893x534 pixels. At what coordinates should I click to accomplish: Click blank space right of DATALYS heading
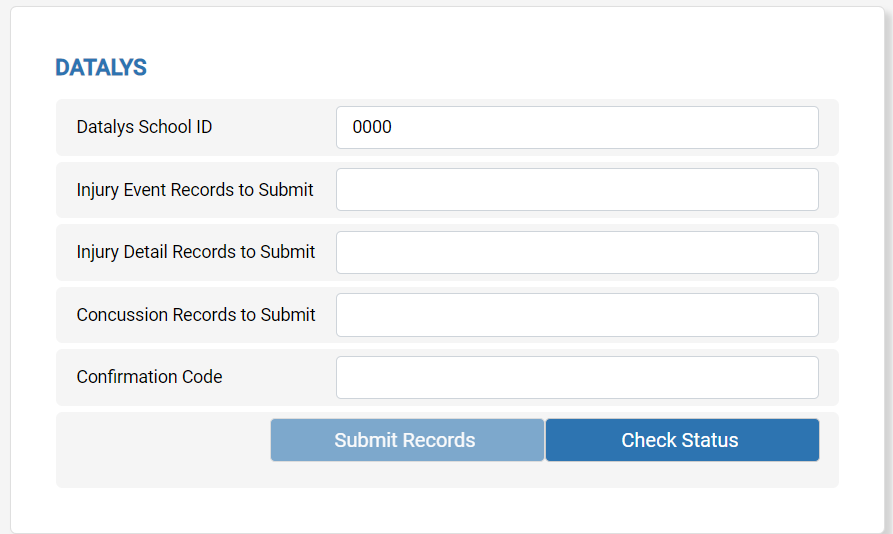click(x=490, y=67)
